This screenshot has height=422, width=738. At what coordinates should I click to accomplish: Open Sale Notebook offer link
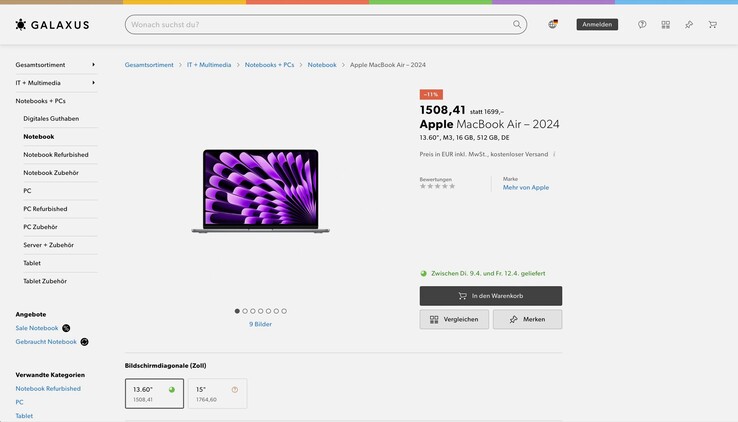coord(37,328)
